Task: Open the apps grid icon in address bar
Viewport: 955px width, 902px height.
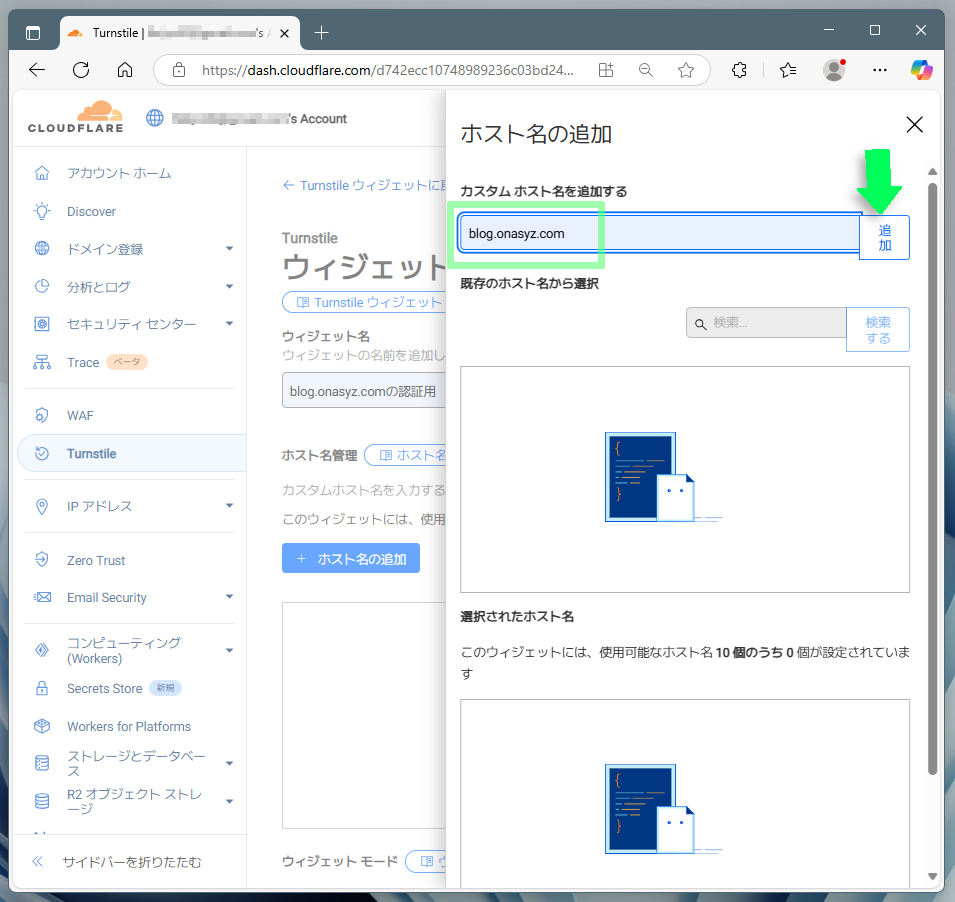Action: (606, 70)
